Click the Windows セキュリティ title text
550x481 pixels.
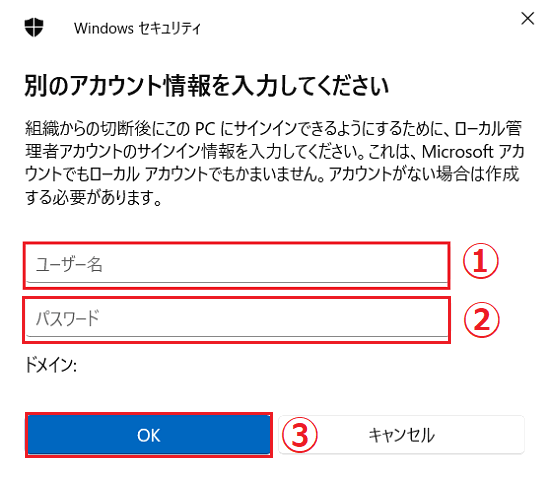137,28
